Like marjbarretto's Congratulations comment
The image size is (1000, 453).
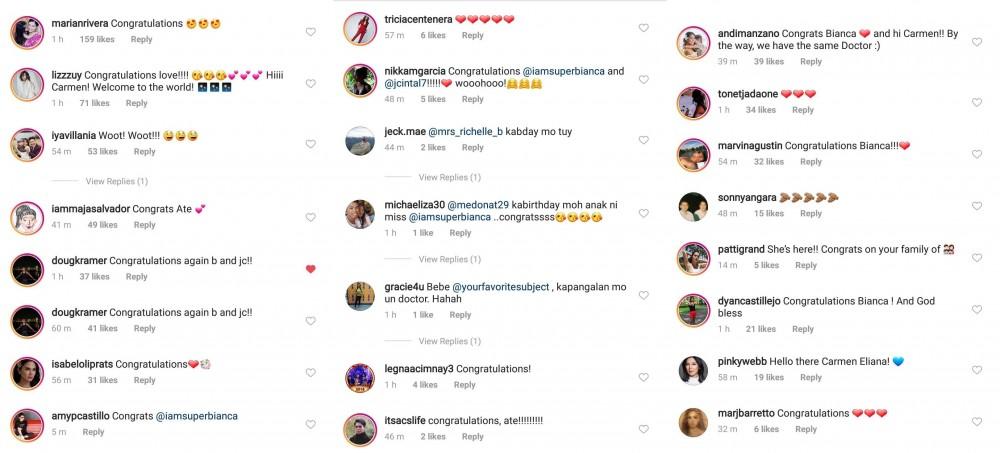(x=976, y=422)
